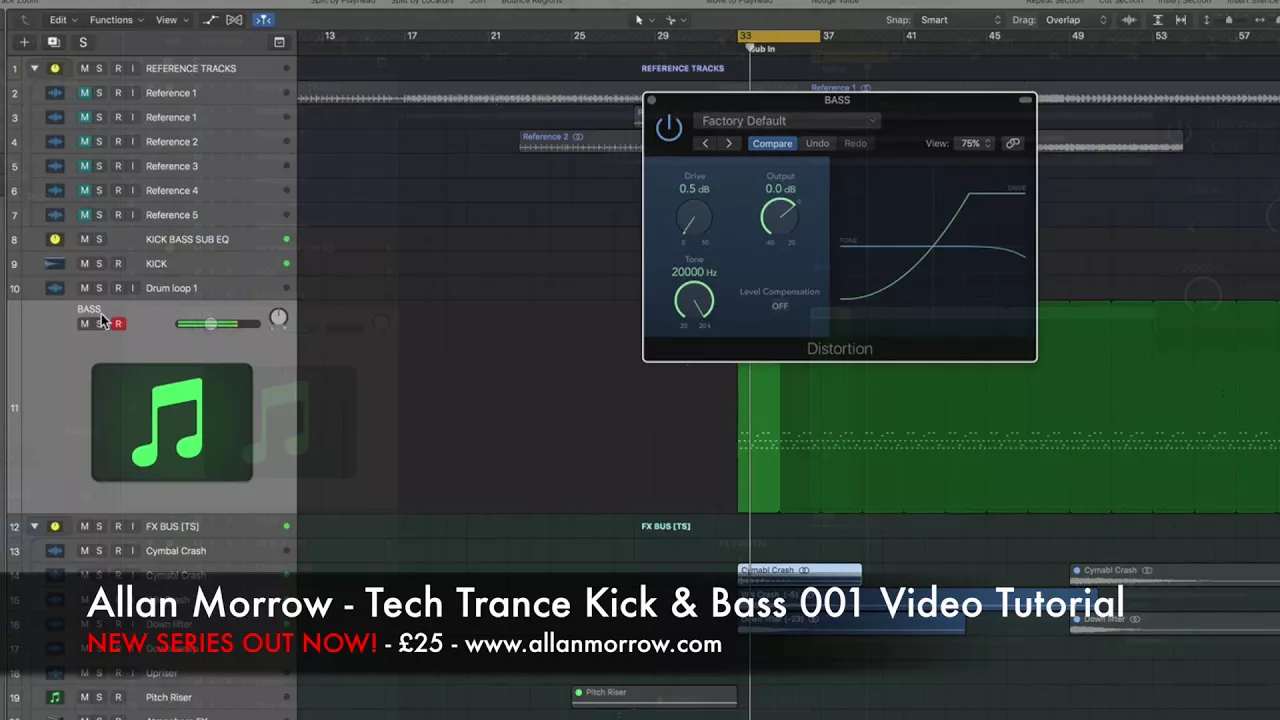Click the Cymbal Crash track waveform icon
This screenshot has height=720, width=1280.
pyautogui.click(x=55, y=551)
